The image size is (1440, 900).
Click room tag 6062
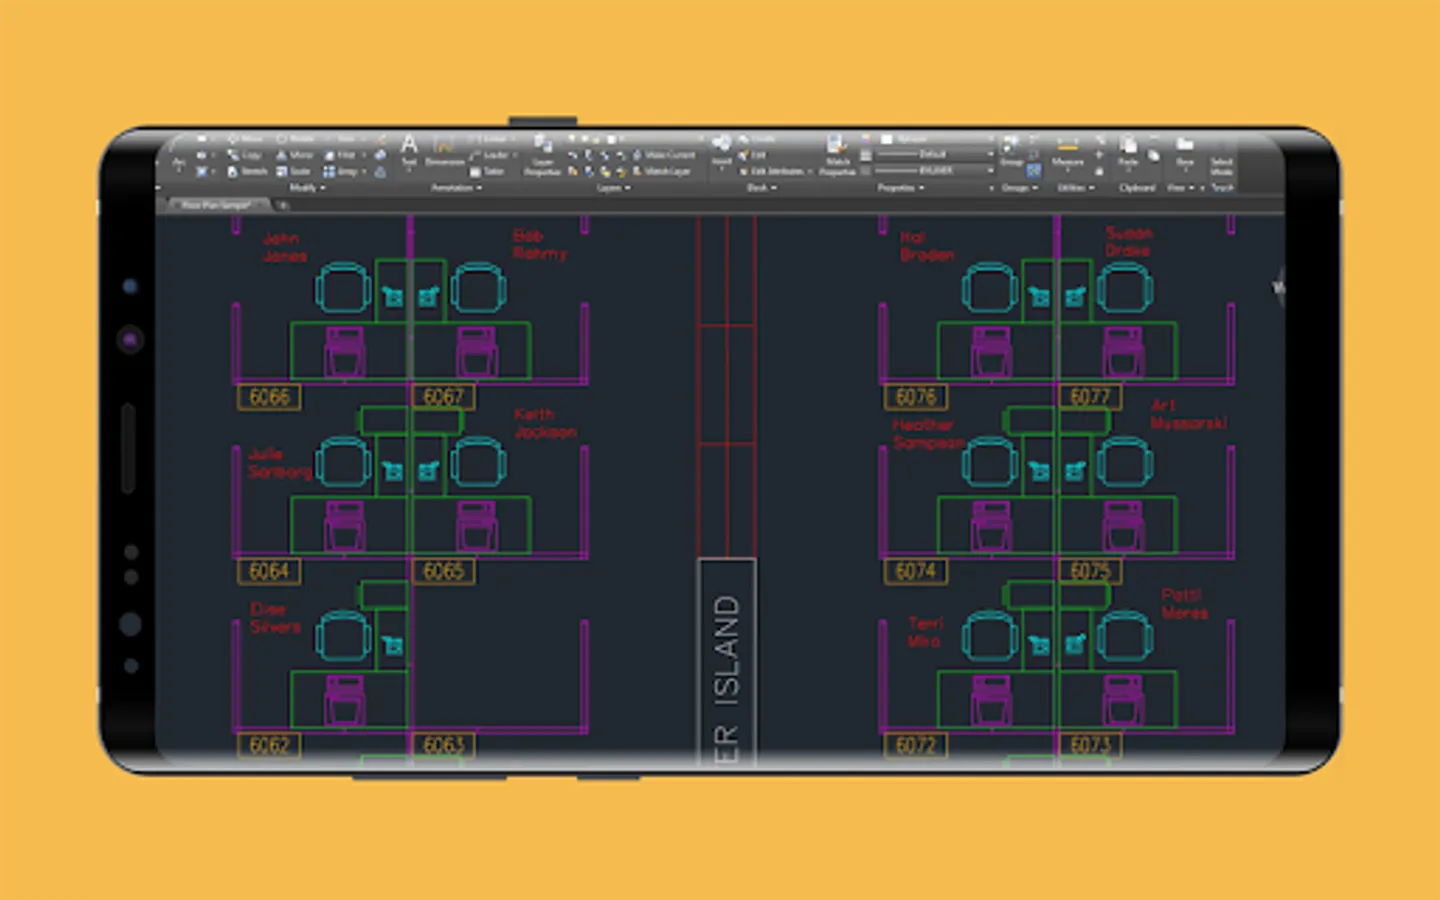click(269, 745)
